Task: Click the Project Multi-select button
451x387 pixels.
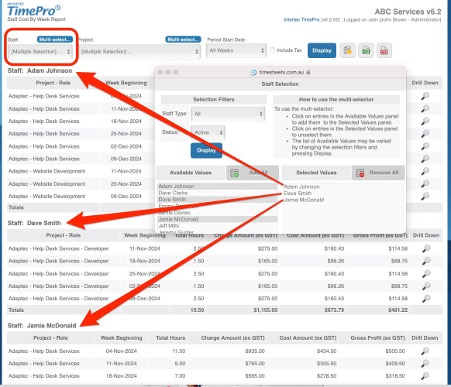Action: (x=183, y=39)
